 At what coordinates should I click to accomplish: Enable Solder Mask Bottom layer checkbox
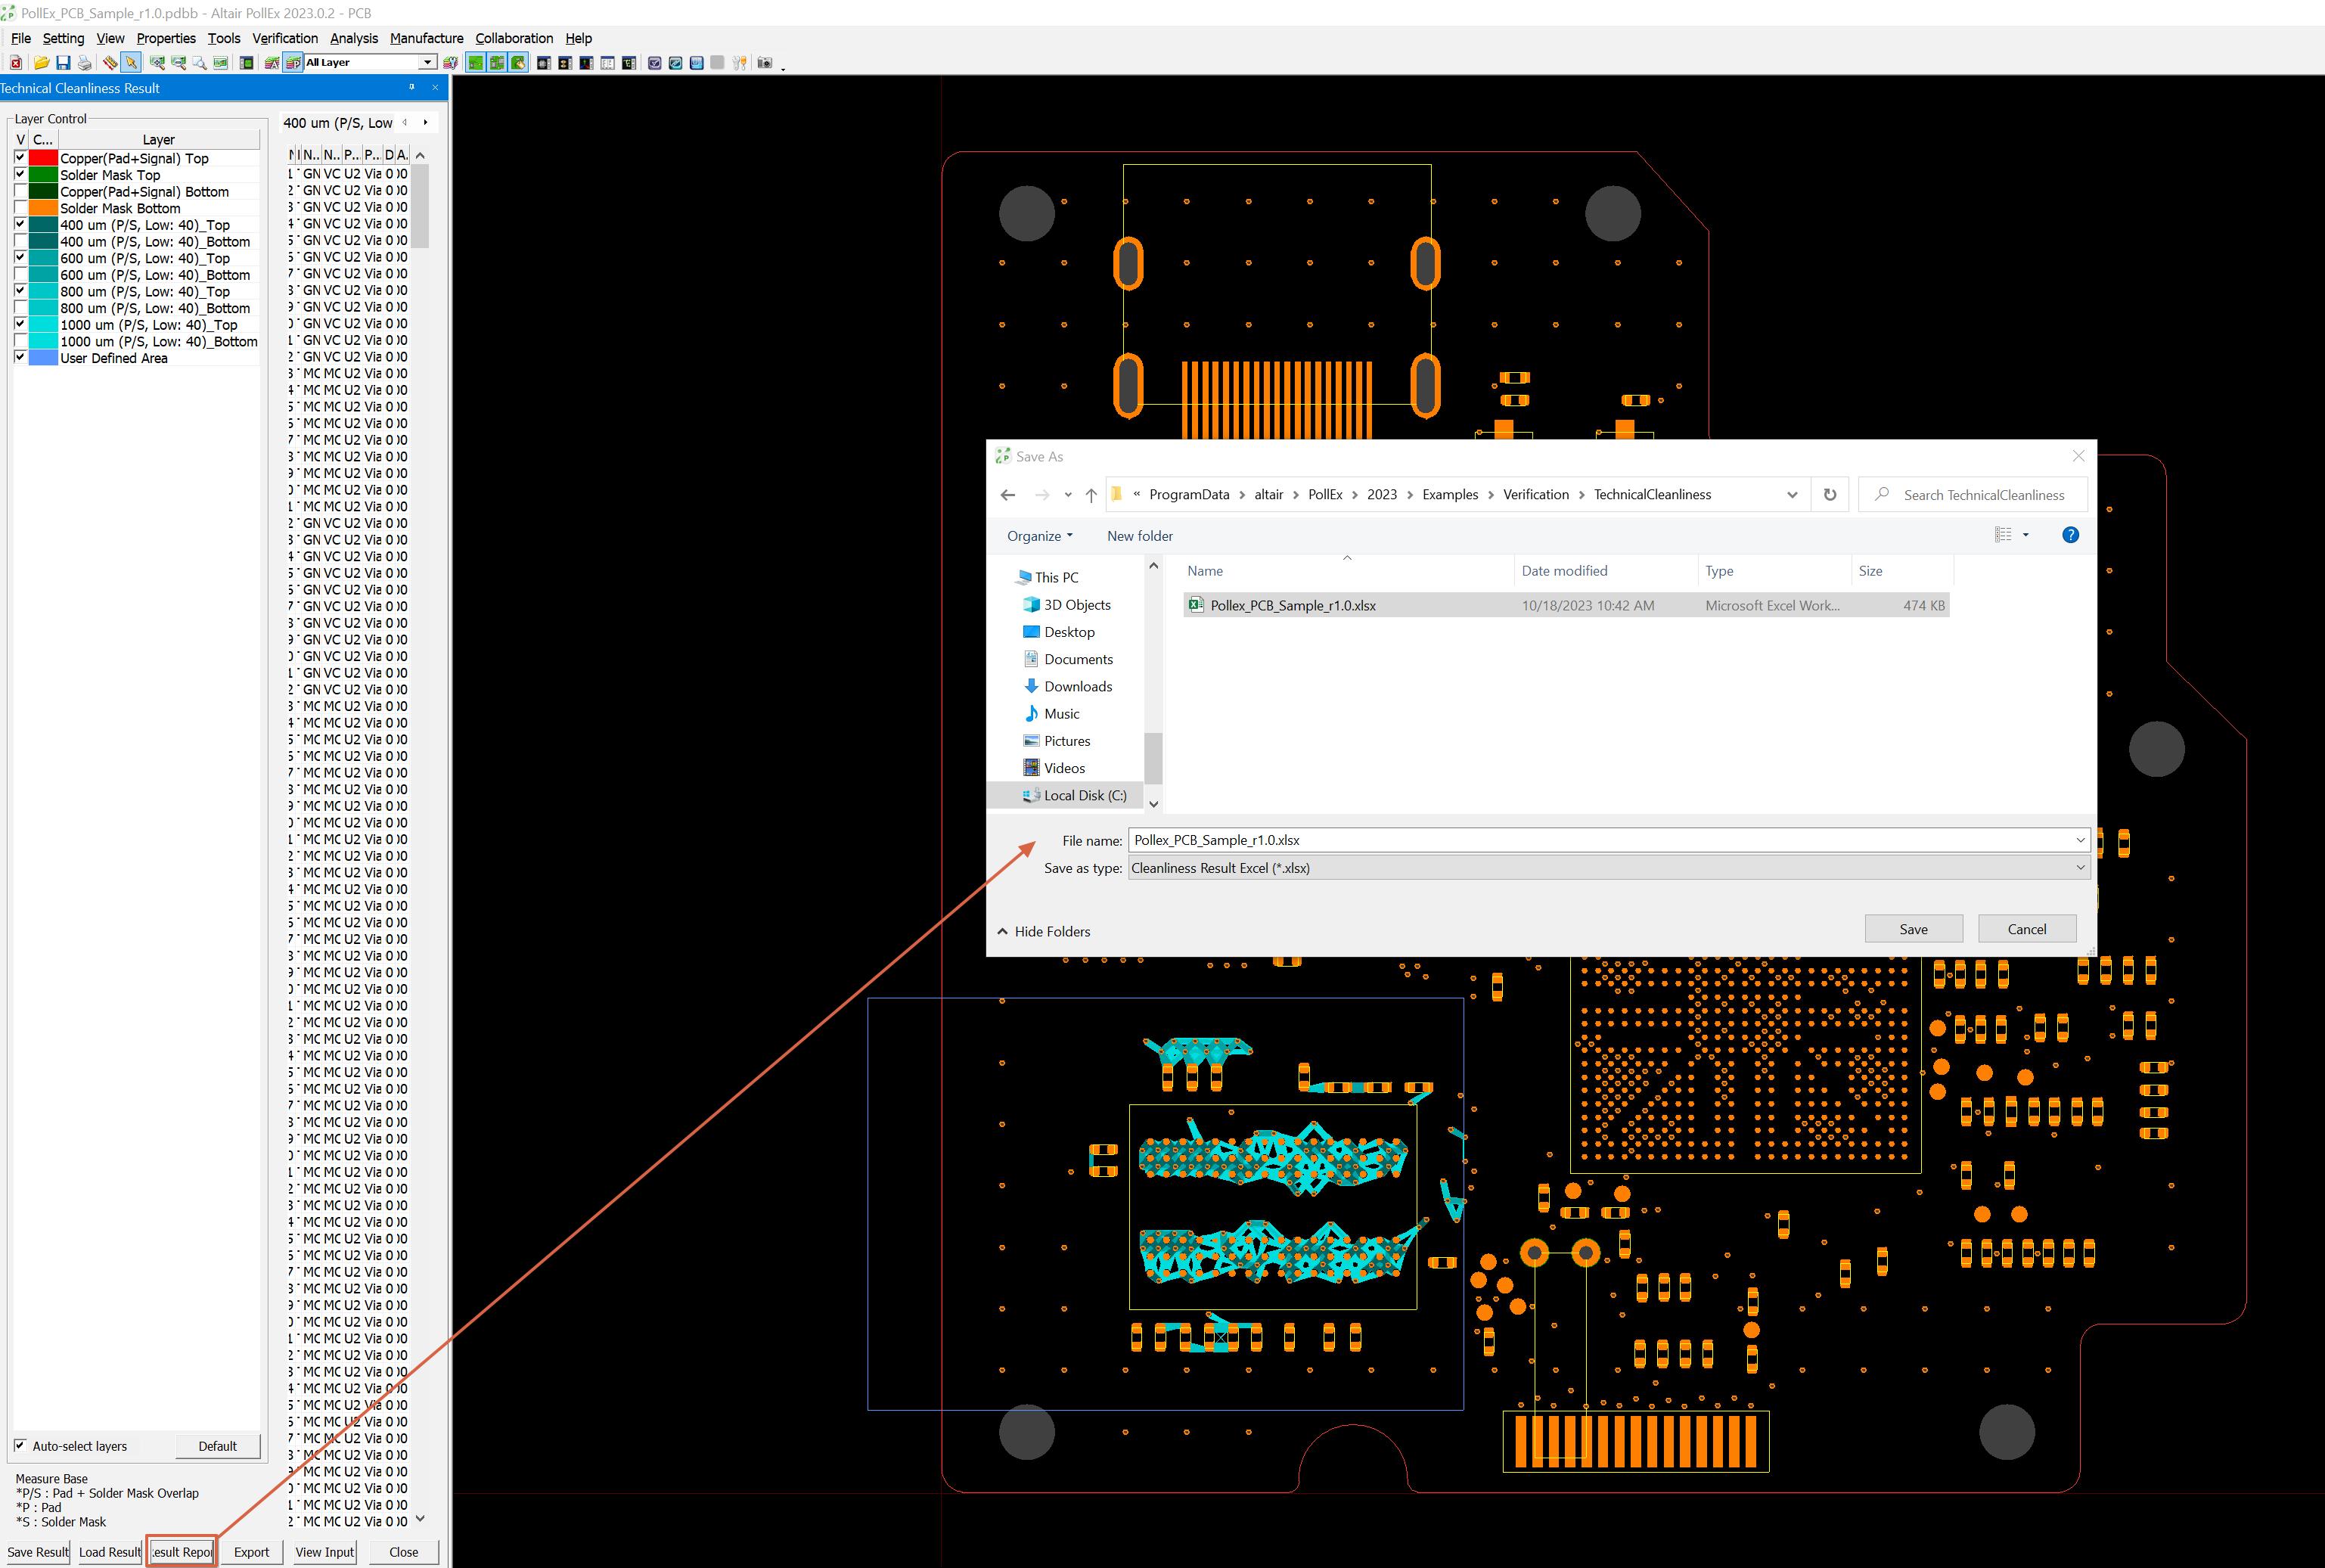click(x=20, y=208)
